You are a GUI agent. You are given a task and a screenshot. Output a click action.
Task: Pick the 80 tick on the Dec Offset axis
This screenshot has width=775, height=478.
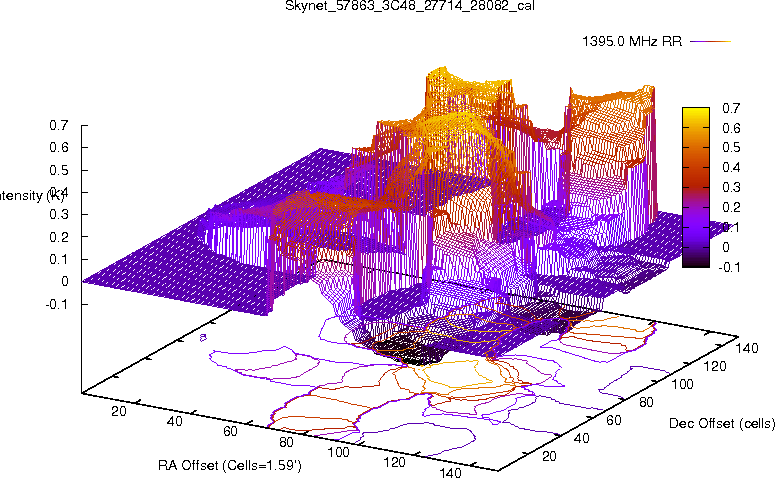[646, 402]
